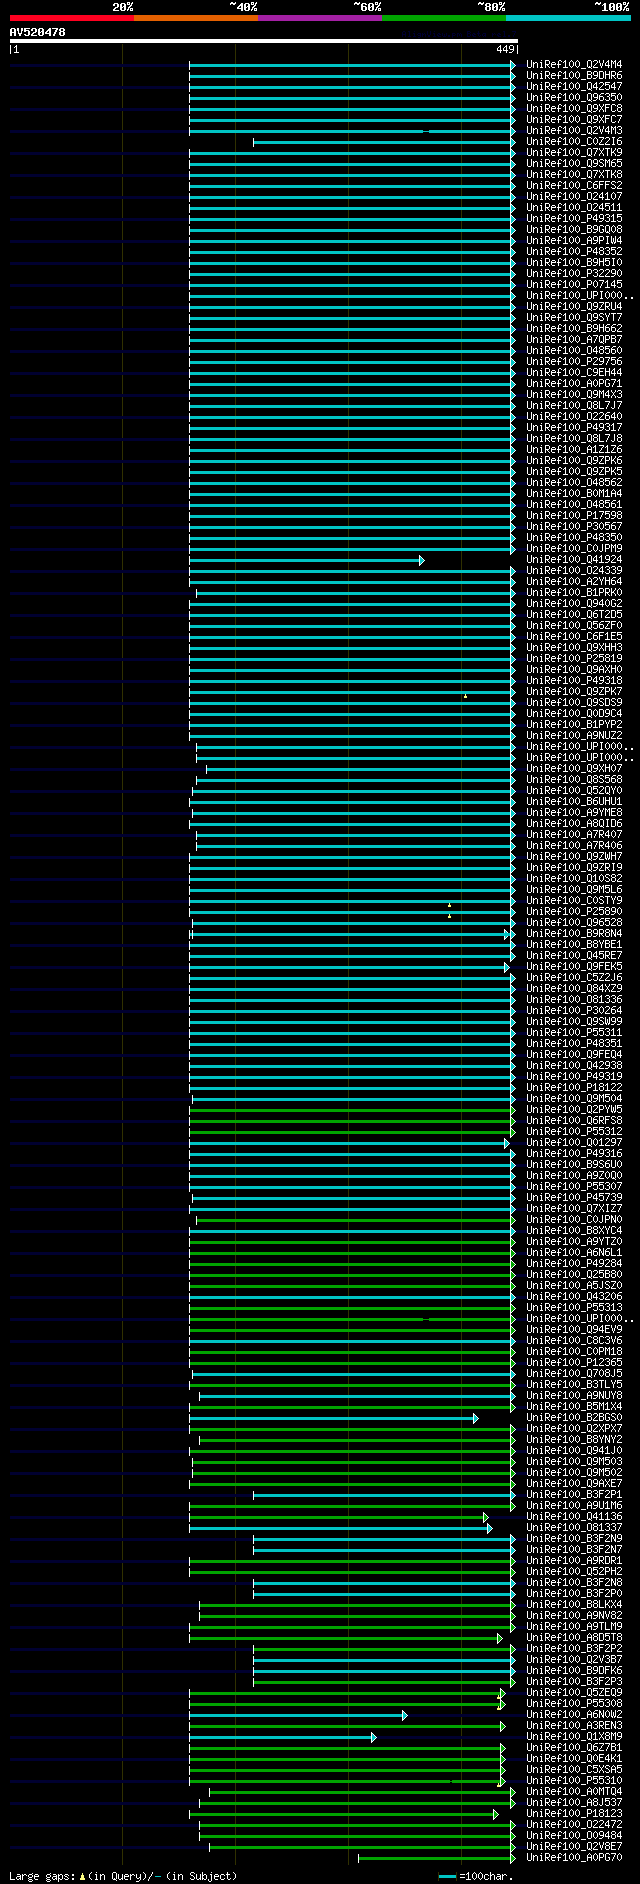Select hit label UniRef100_P18122
Screen dimensions: 640x1884
pos(574,1088)
